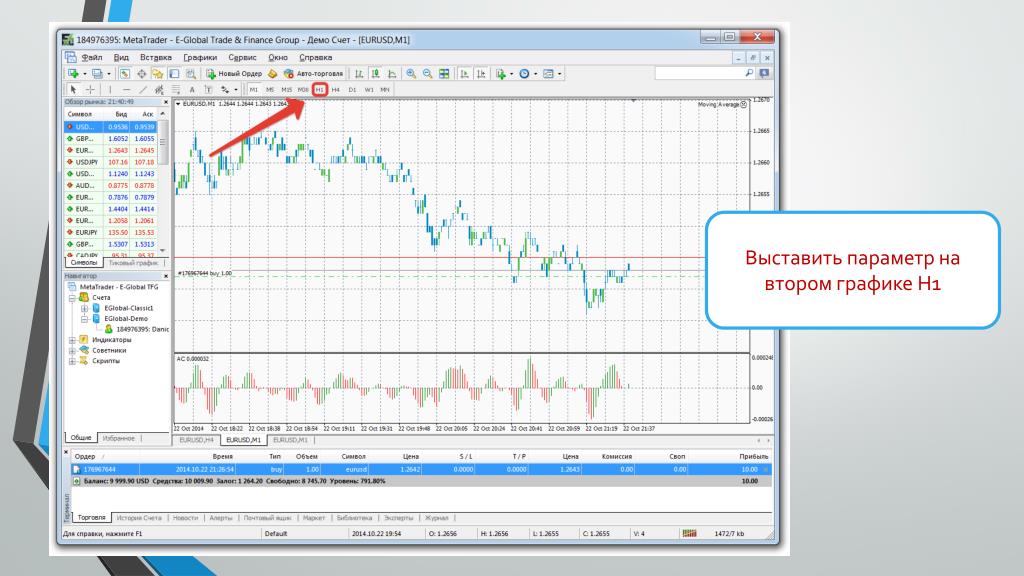The height and width of the screenshot is (576, 1024).
Task: Expand the EGlobal-Classic1 account node
Action: tap(84, 308)
